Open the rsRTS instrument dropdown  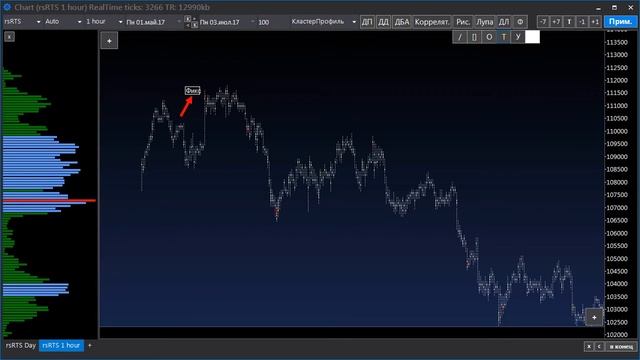point(22,22)
